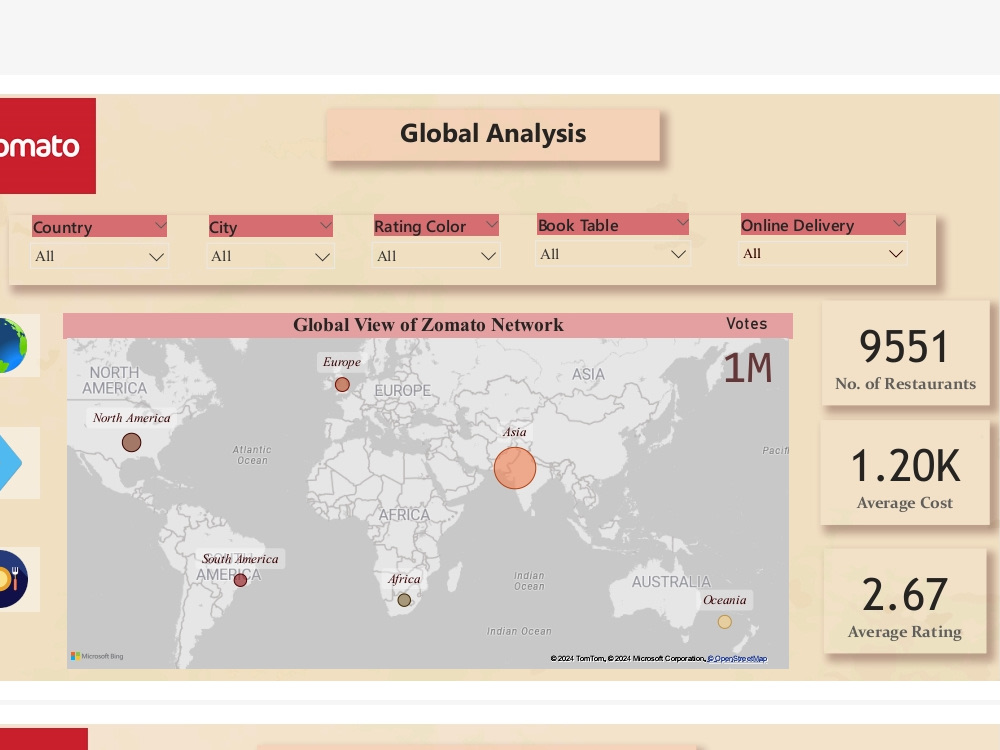Select the Votes header label
Viewport: 1000px width, 750px height.
point(747,324)
